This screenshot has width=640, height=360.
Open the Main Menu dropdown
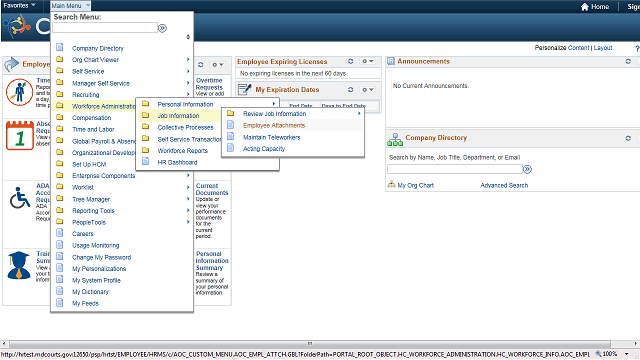70,6
